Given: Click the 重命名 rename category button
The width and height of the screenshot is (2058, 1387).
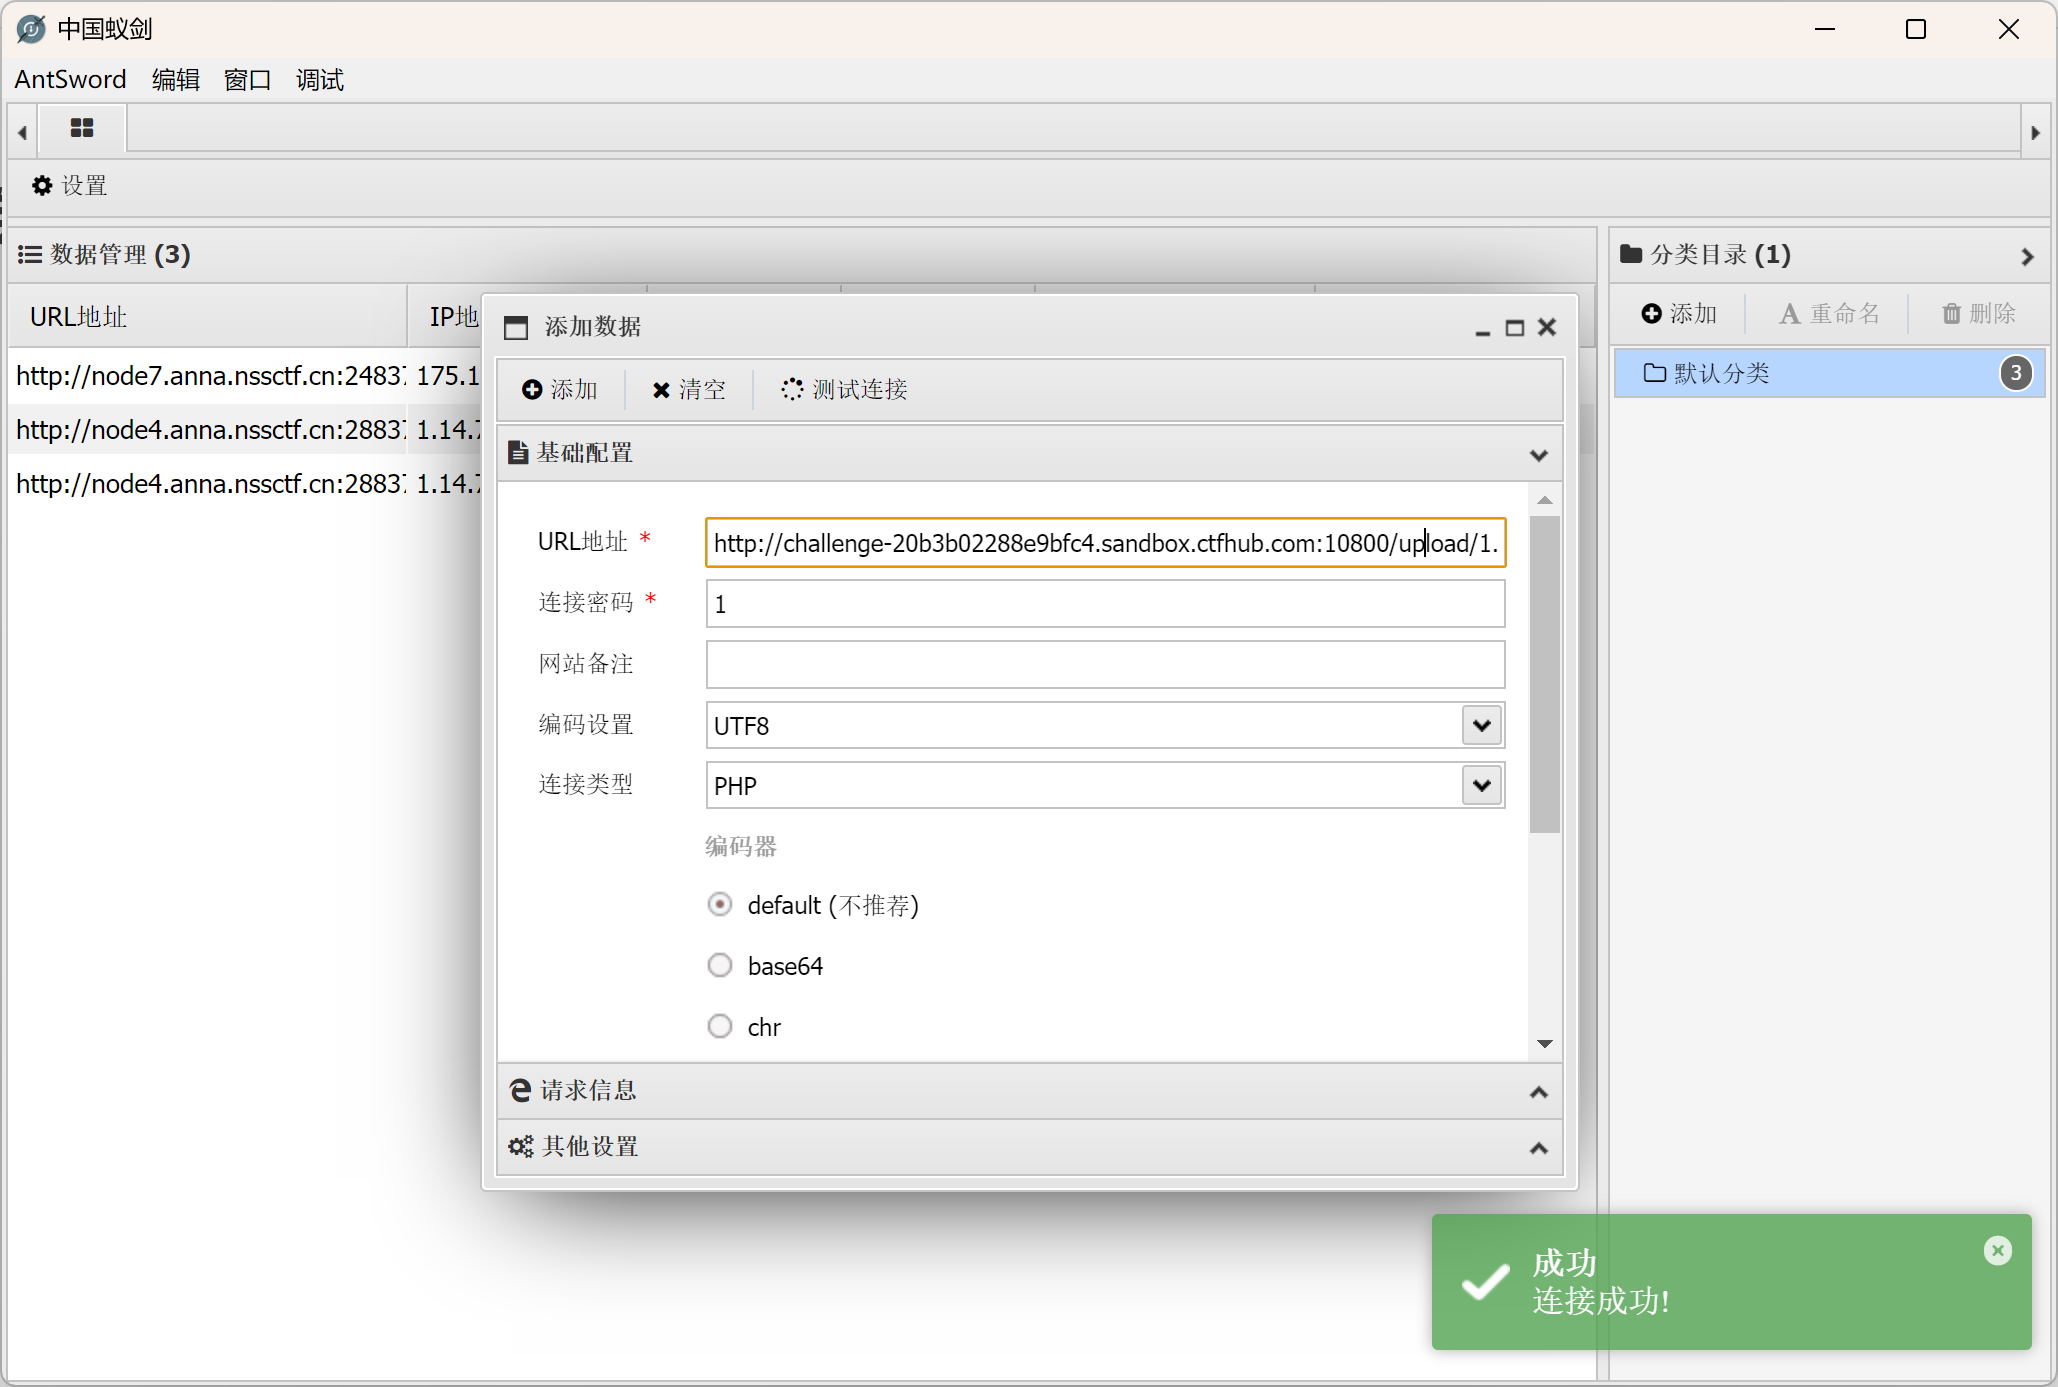Looking at the screenshot, I should (1829, 314).
